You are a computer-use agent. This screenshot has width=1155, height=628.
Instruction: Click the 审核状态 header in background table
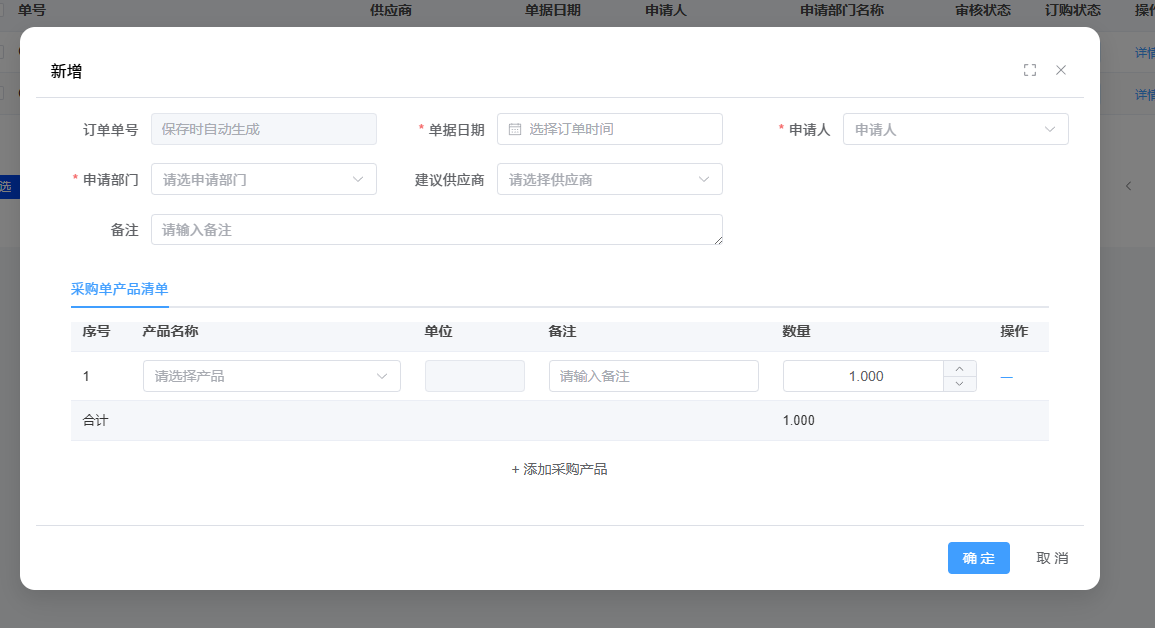tap(983, 10)
